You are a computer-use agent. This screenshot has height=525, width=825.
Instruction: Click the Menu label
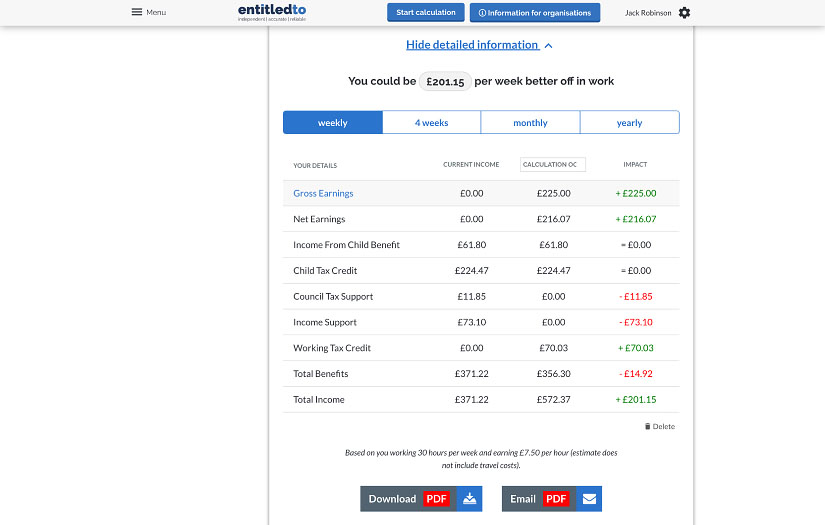(156, 12)
